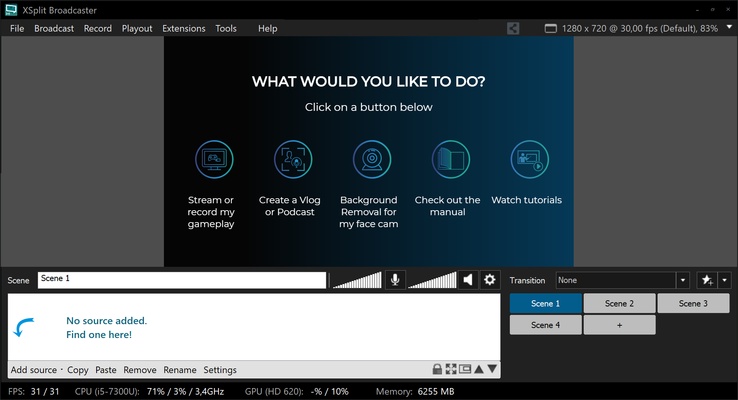Switch to Scene 4
This screenshot has width=738, height=400.
tap(545, 325)
